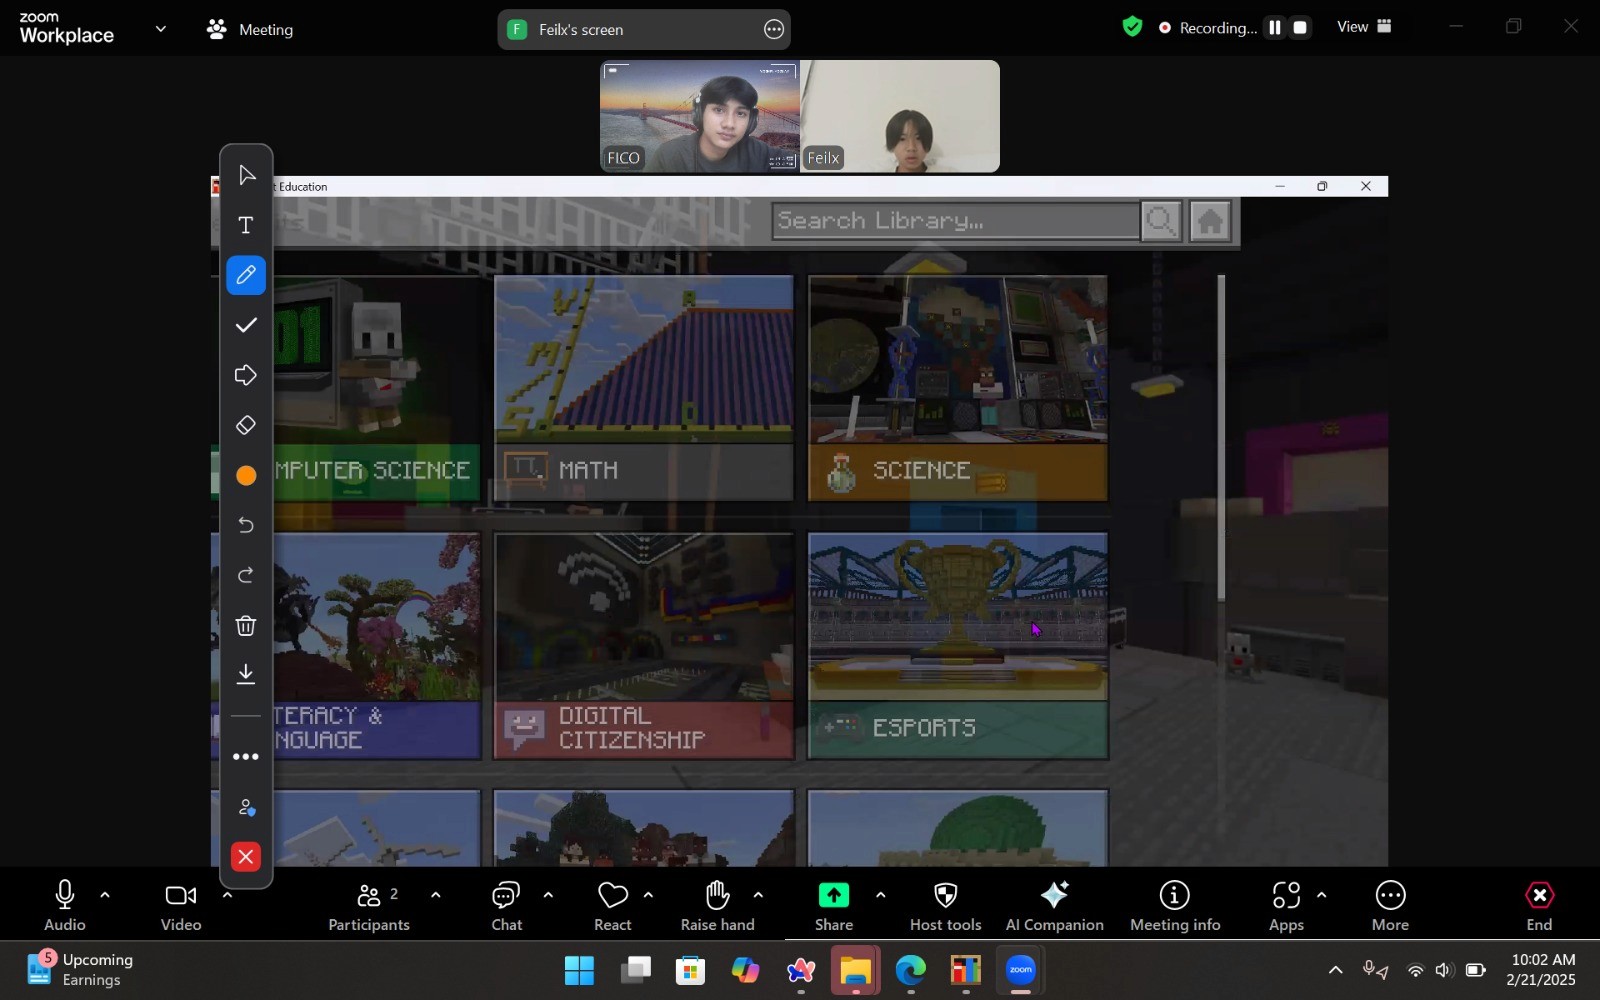Save annotations with download icon
Image resolution: width=1600 pixels, height=1000 pixels.
[x=246, y=675]
